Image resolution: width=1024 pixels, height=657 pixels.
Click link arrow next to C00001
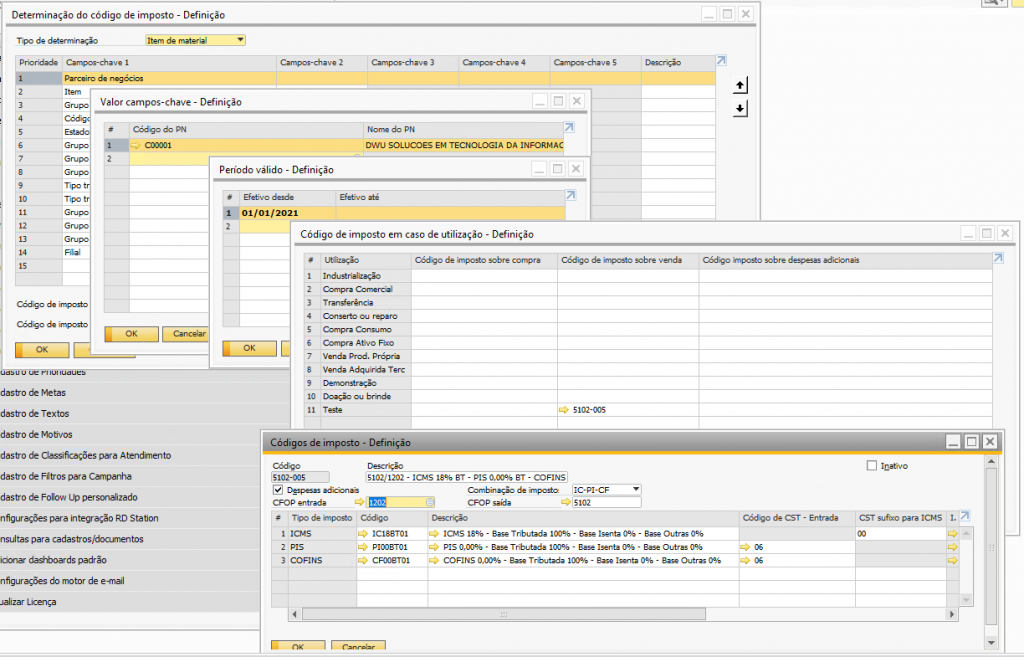(137, 145)
